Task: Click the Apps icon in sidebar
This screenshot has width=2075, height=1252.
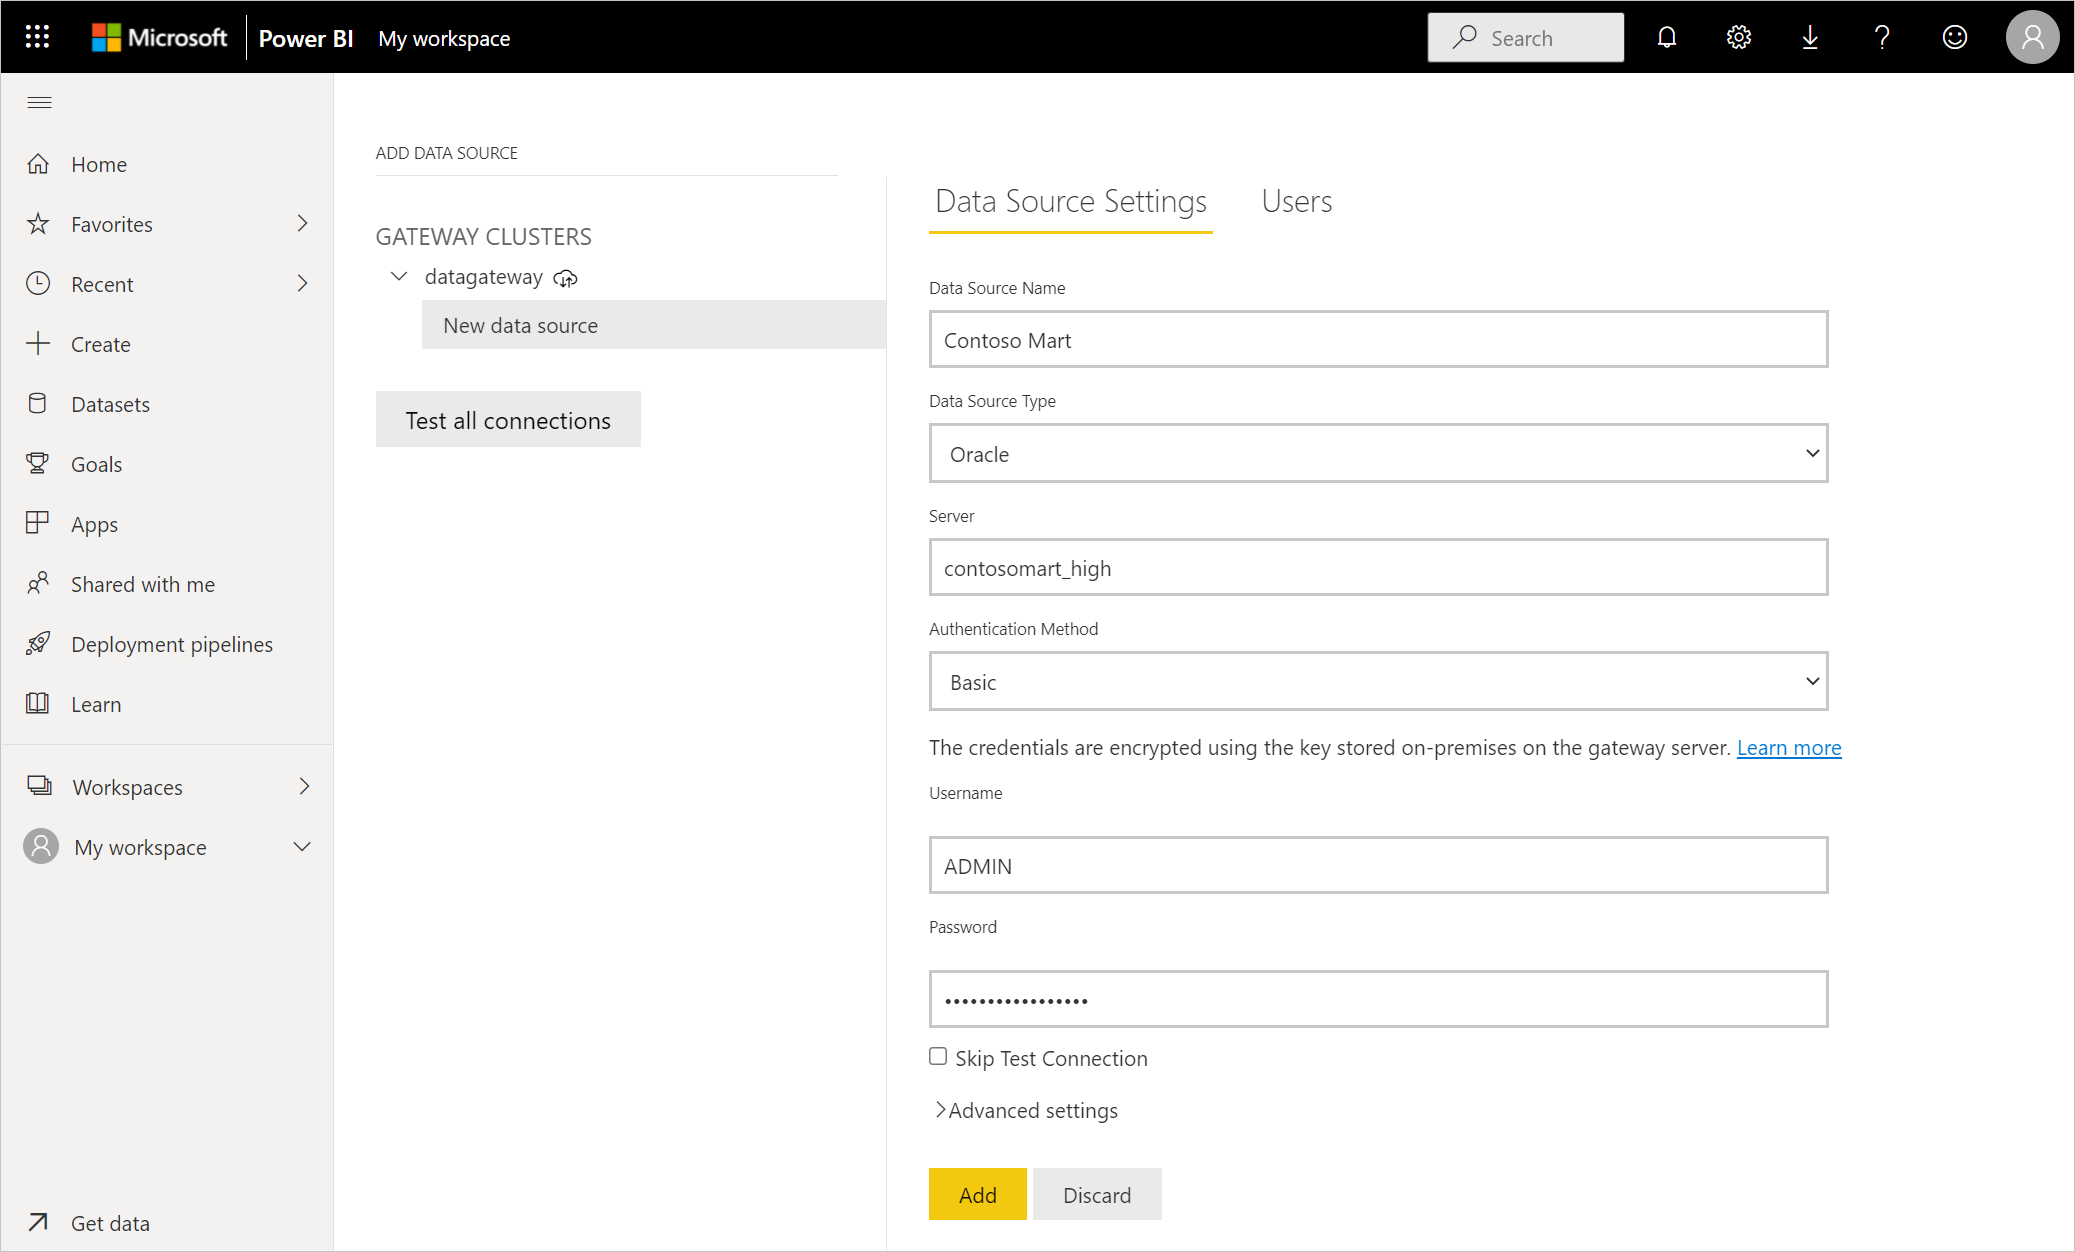Action: click(40, 523)
